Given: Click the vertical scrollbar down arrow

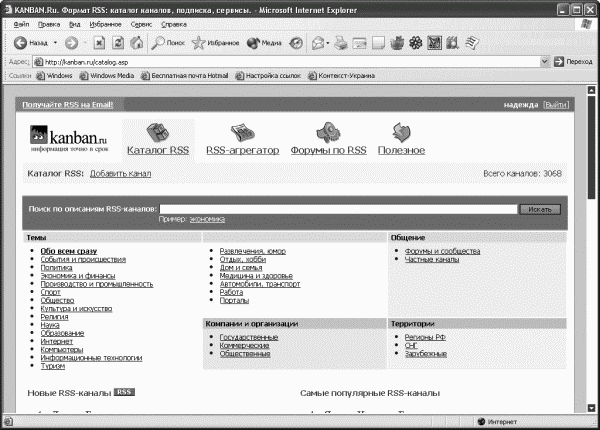Looking at the screenshot, I should [x=591, y=408].
